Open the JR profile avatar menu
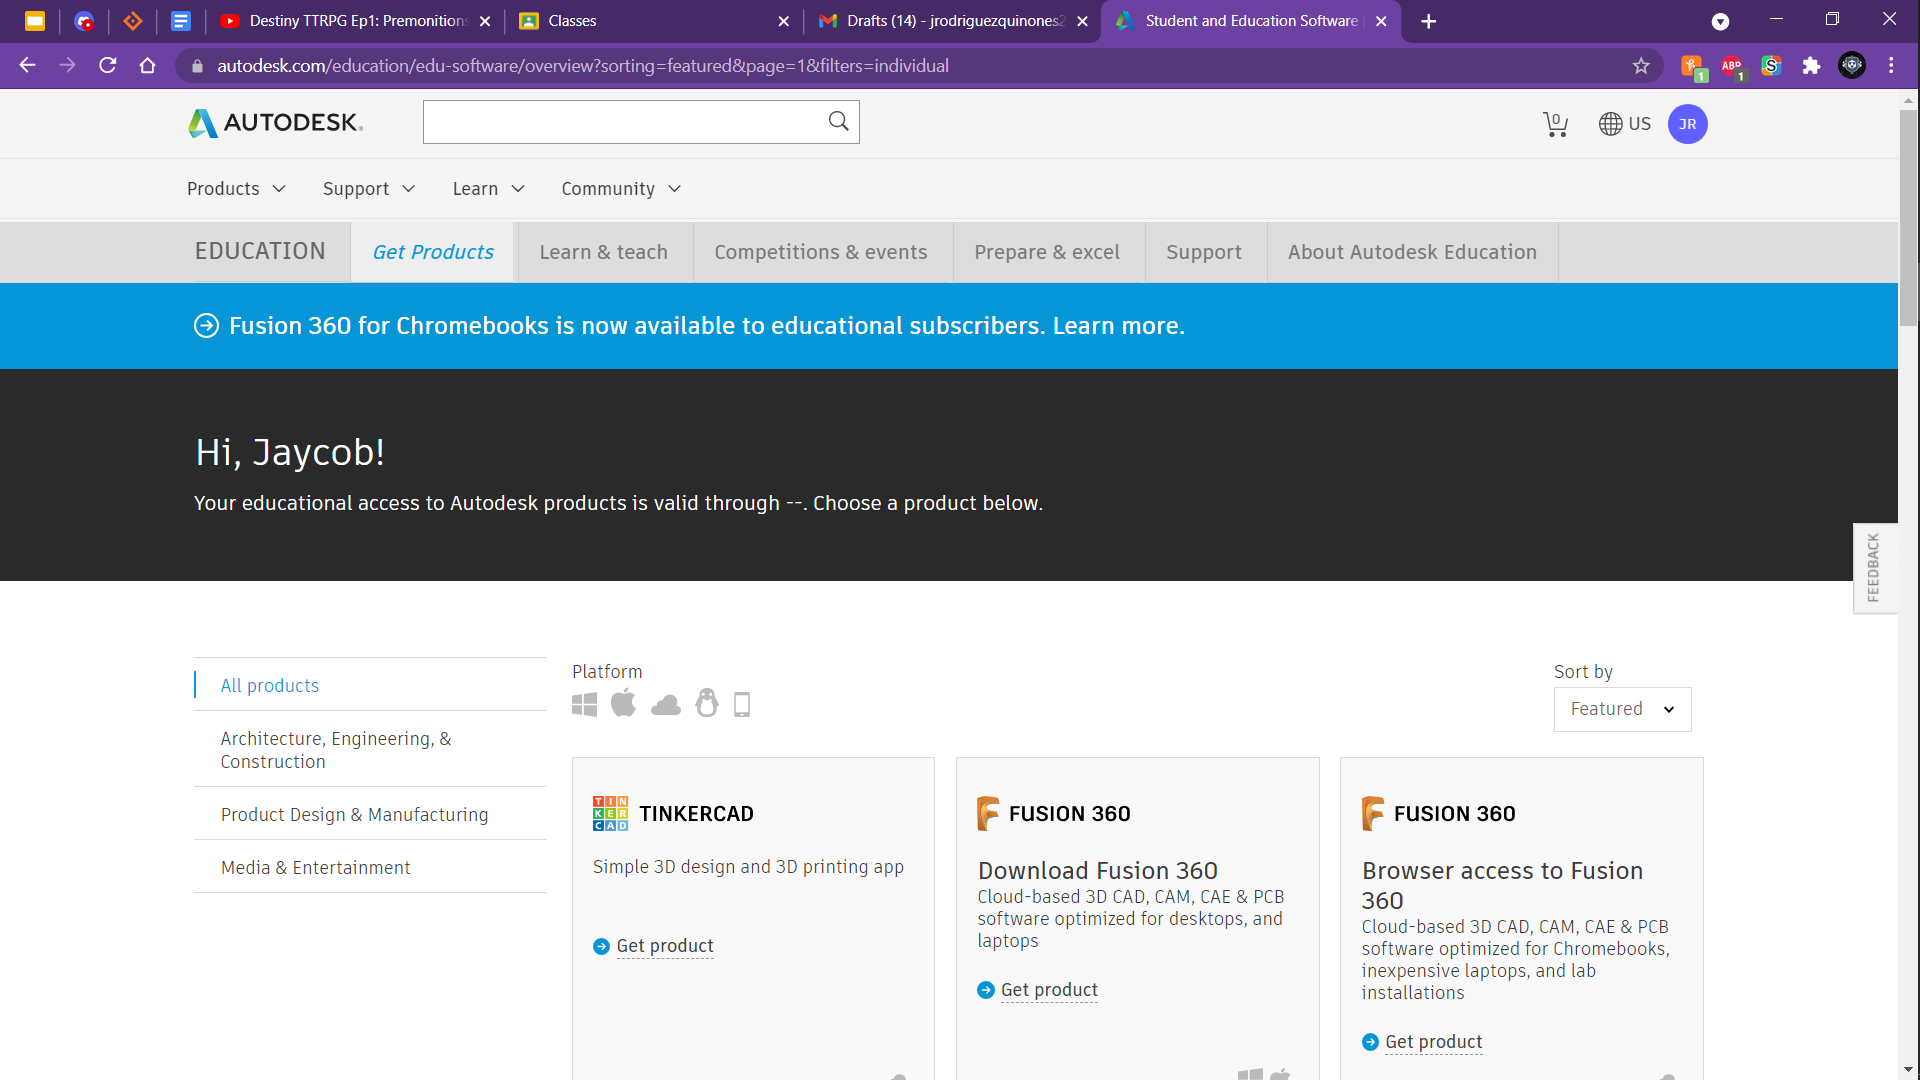Image resolution: width=1920 pixels, height=1080 pixels. point(1687,124)
